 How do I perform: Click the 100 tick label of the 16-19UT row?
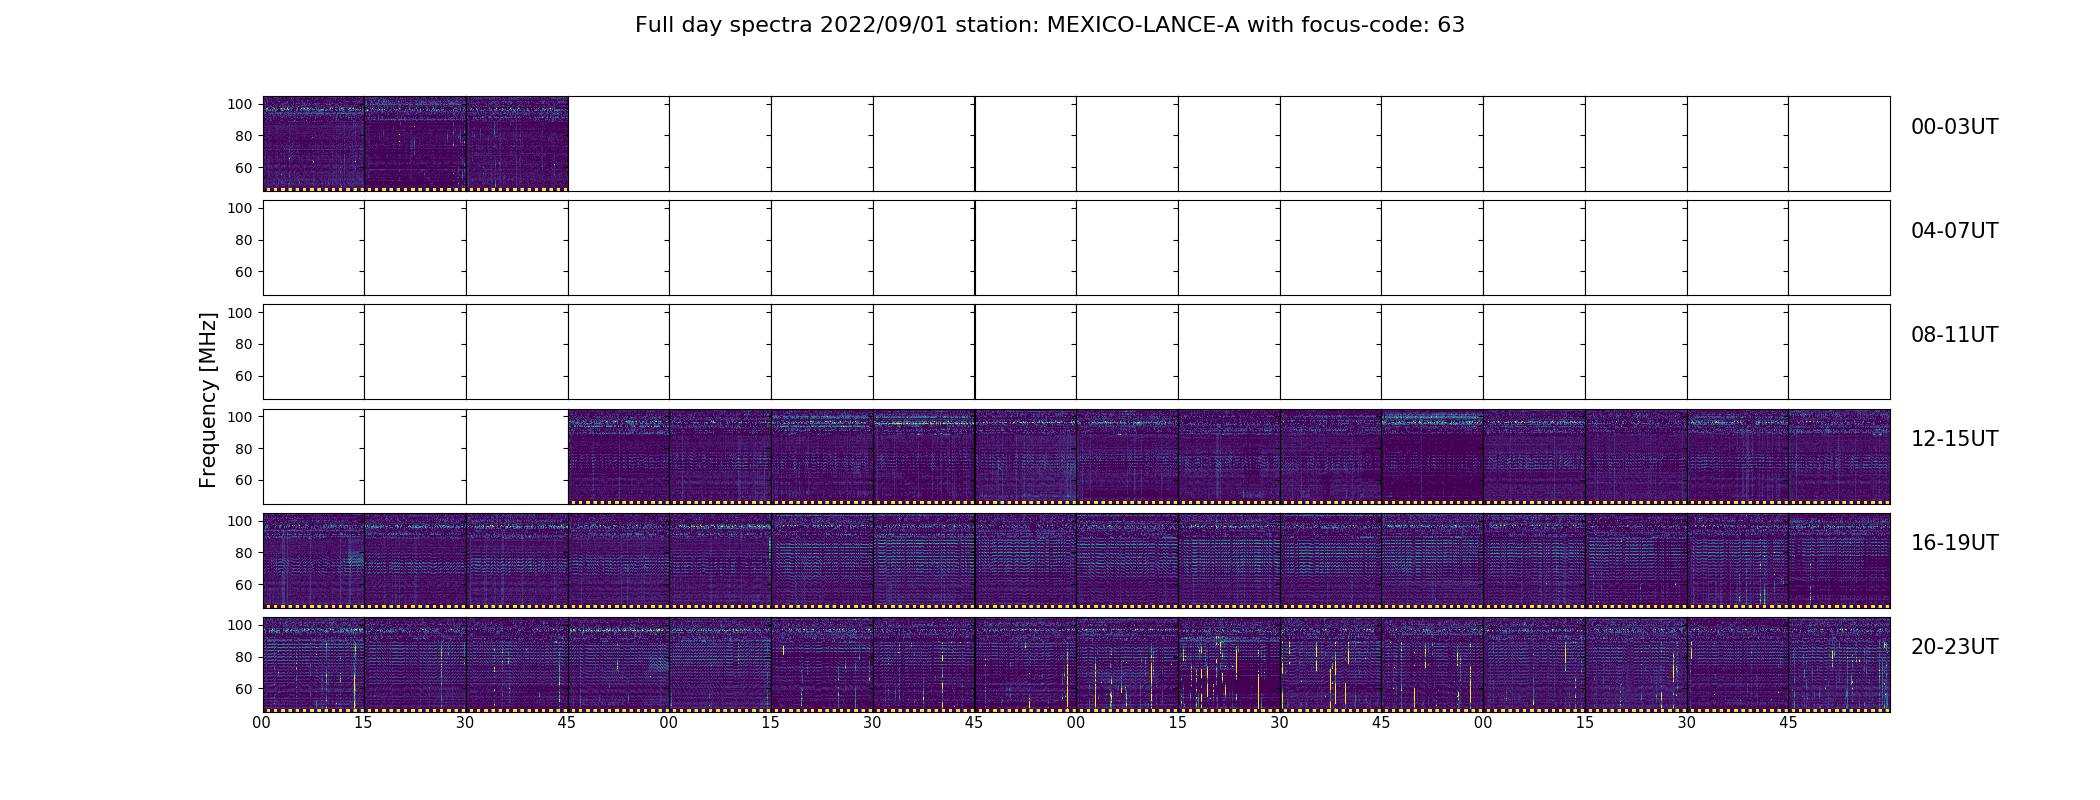point(240,521)
